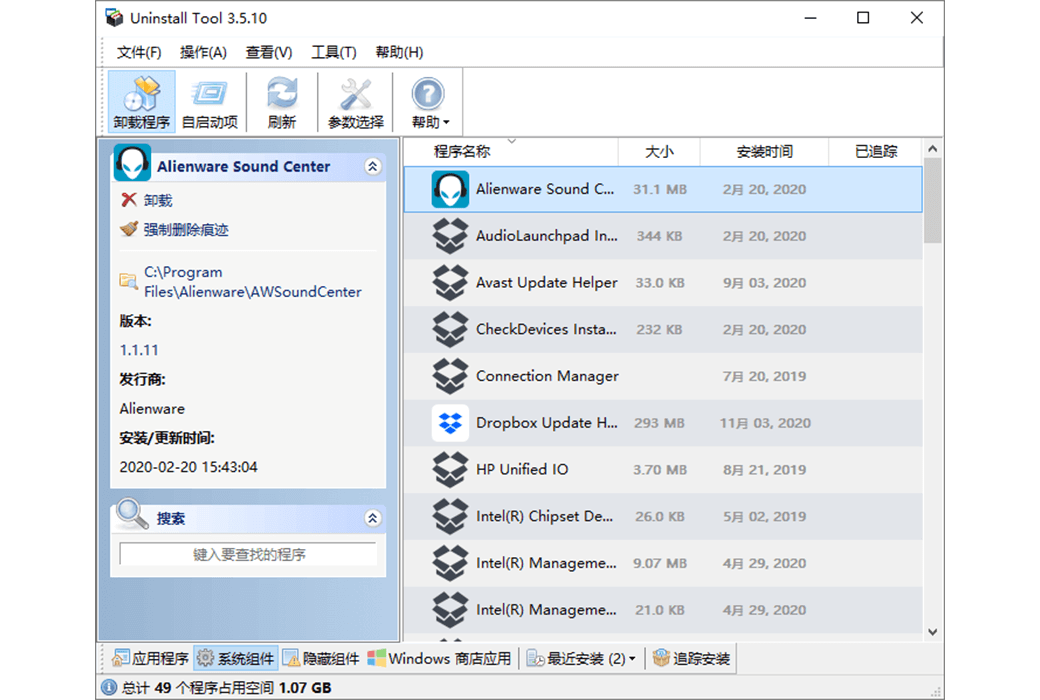Select HP Unified IO row name

(x=522, y=469)
